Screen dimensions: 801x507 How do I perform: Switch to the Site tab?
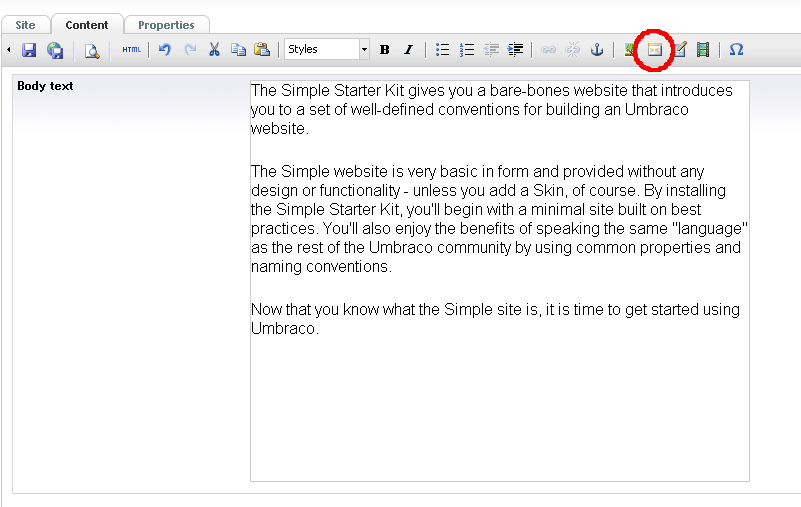(26, 25)
